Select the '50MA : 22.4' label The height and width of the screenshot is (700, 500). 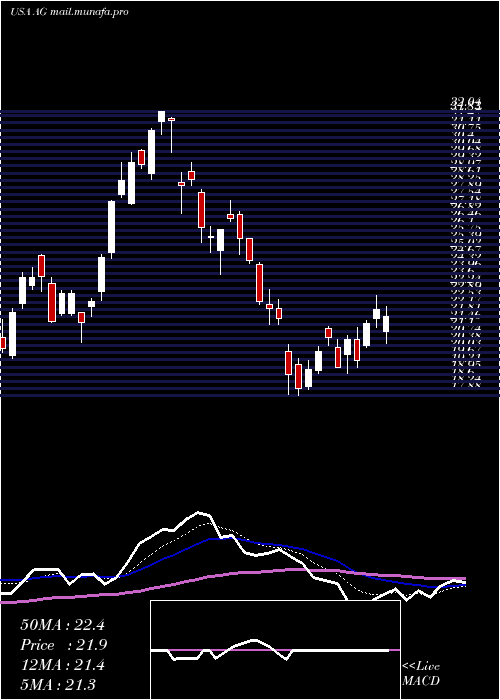62,625
